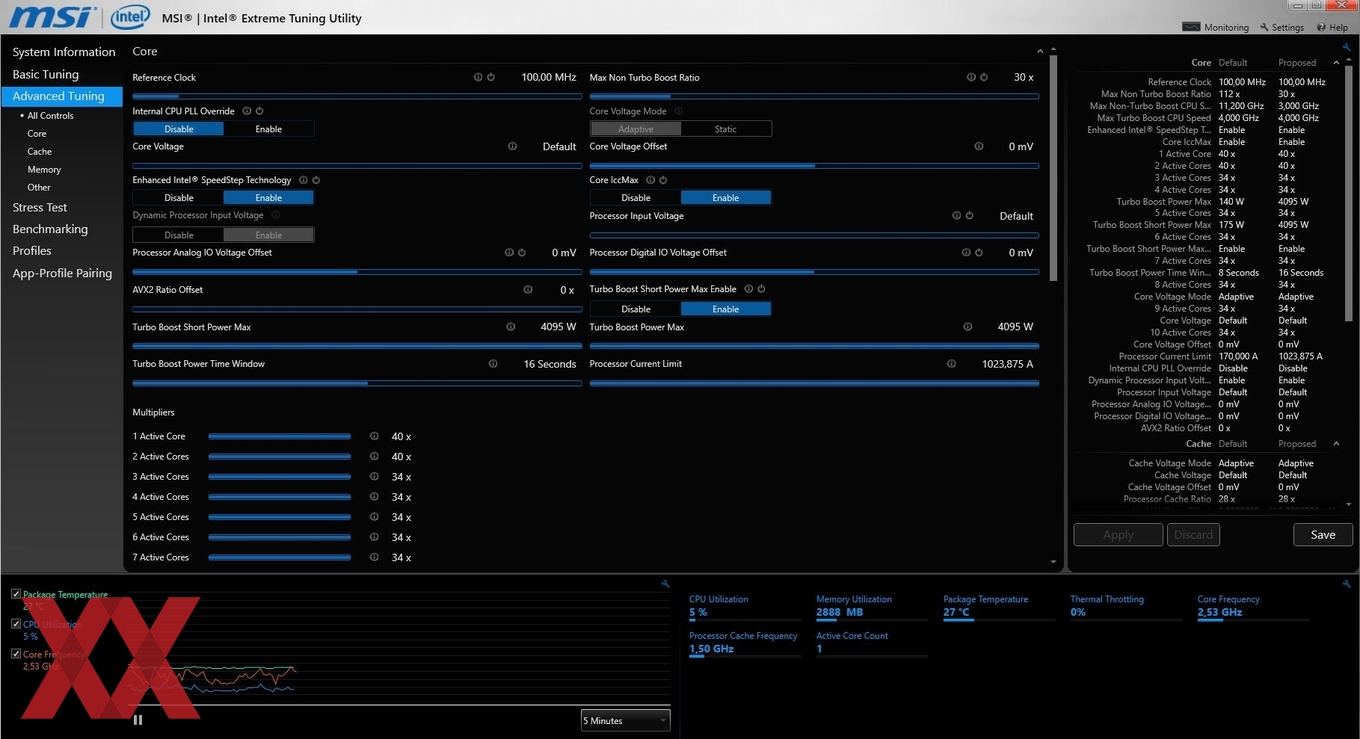This screenshot has height=739, width=1360.
Task: Show info for Core IccMax
Action: coord(650,180)
